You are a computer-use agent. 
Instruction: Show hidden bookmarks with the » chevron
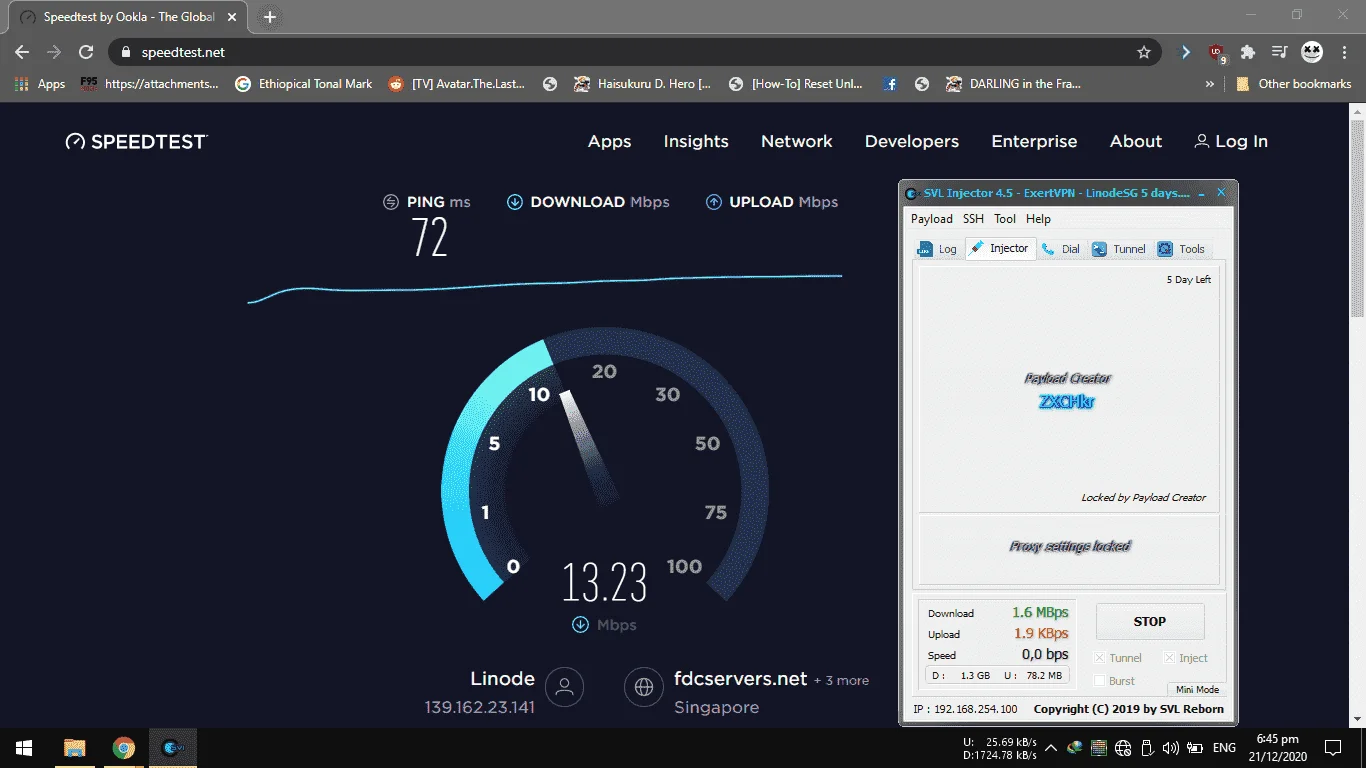click(x=1210, y=84)
